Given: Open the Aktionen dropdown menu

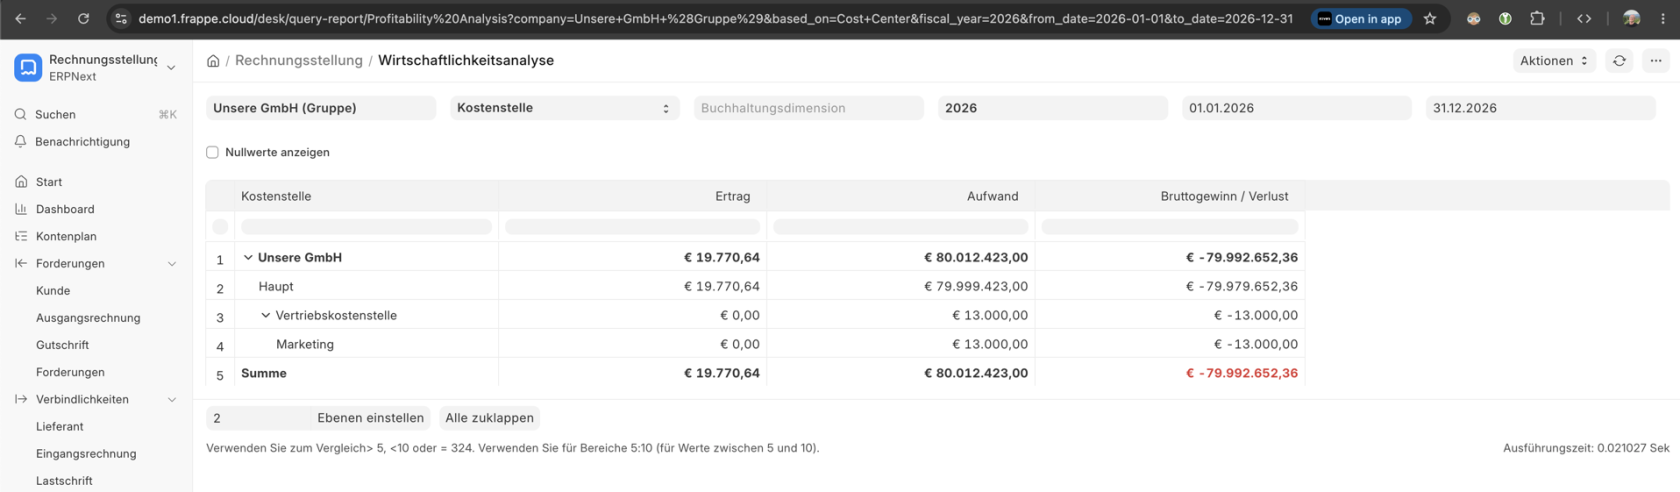Looking at the screenshot, I should point(1554,61).
